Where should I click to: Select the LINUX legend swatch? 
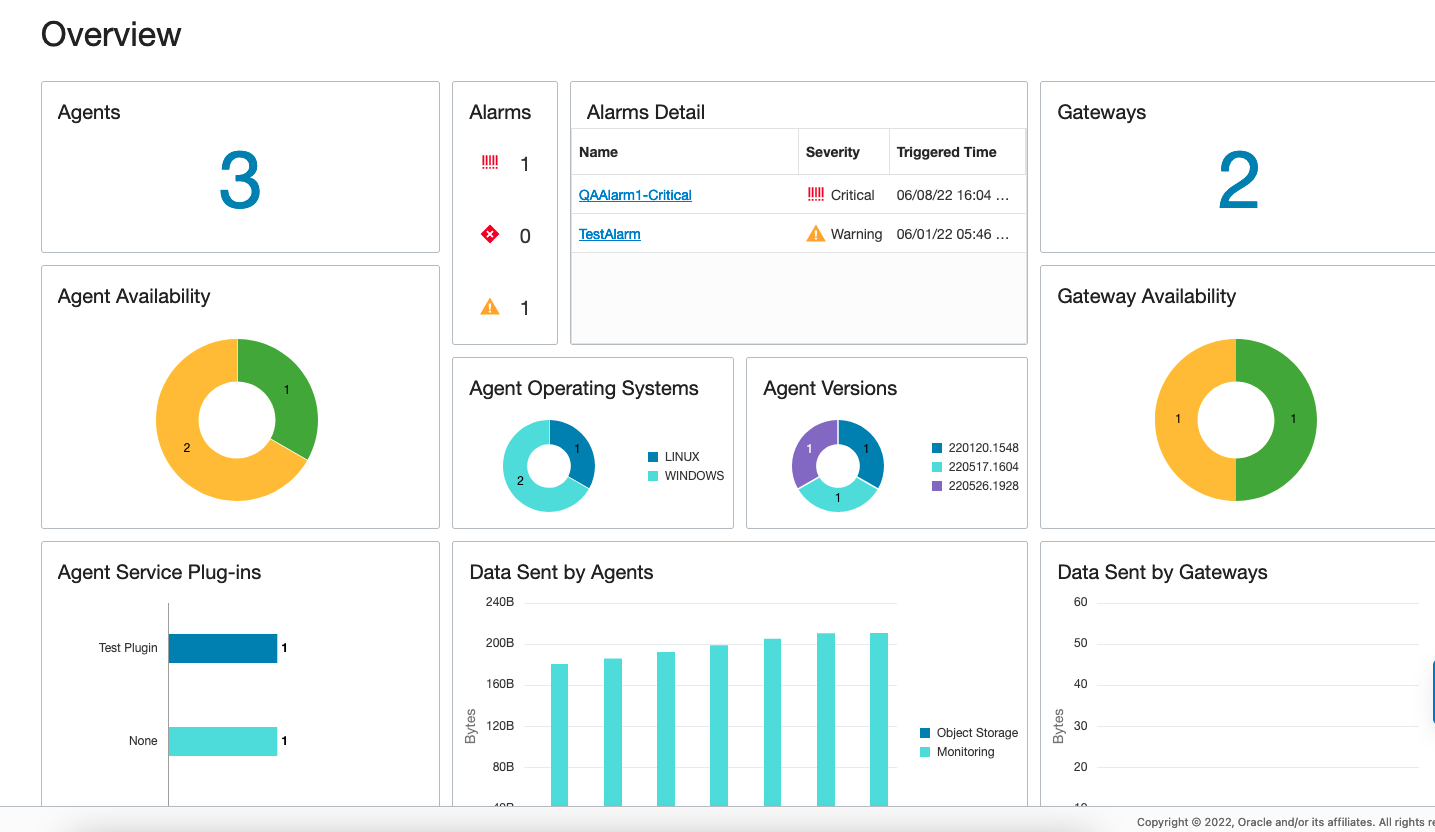point(653,457)
